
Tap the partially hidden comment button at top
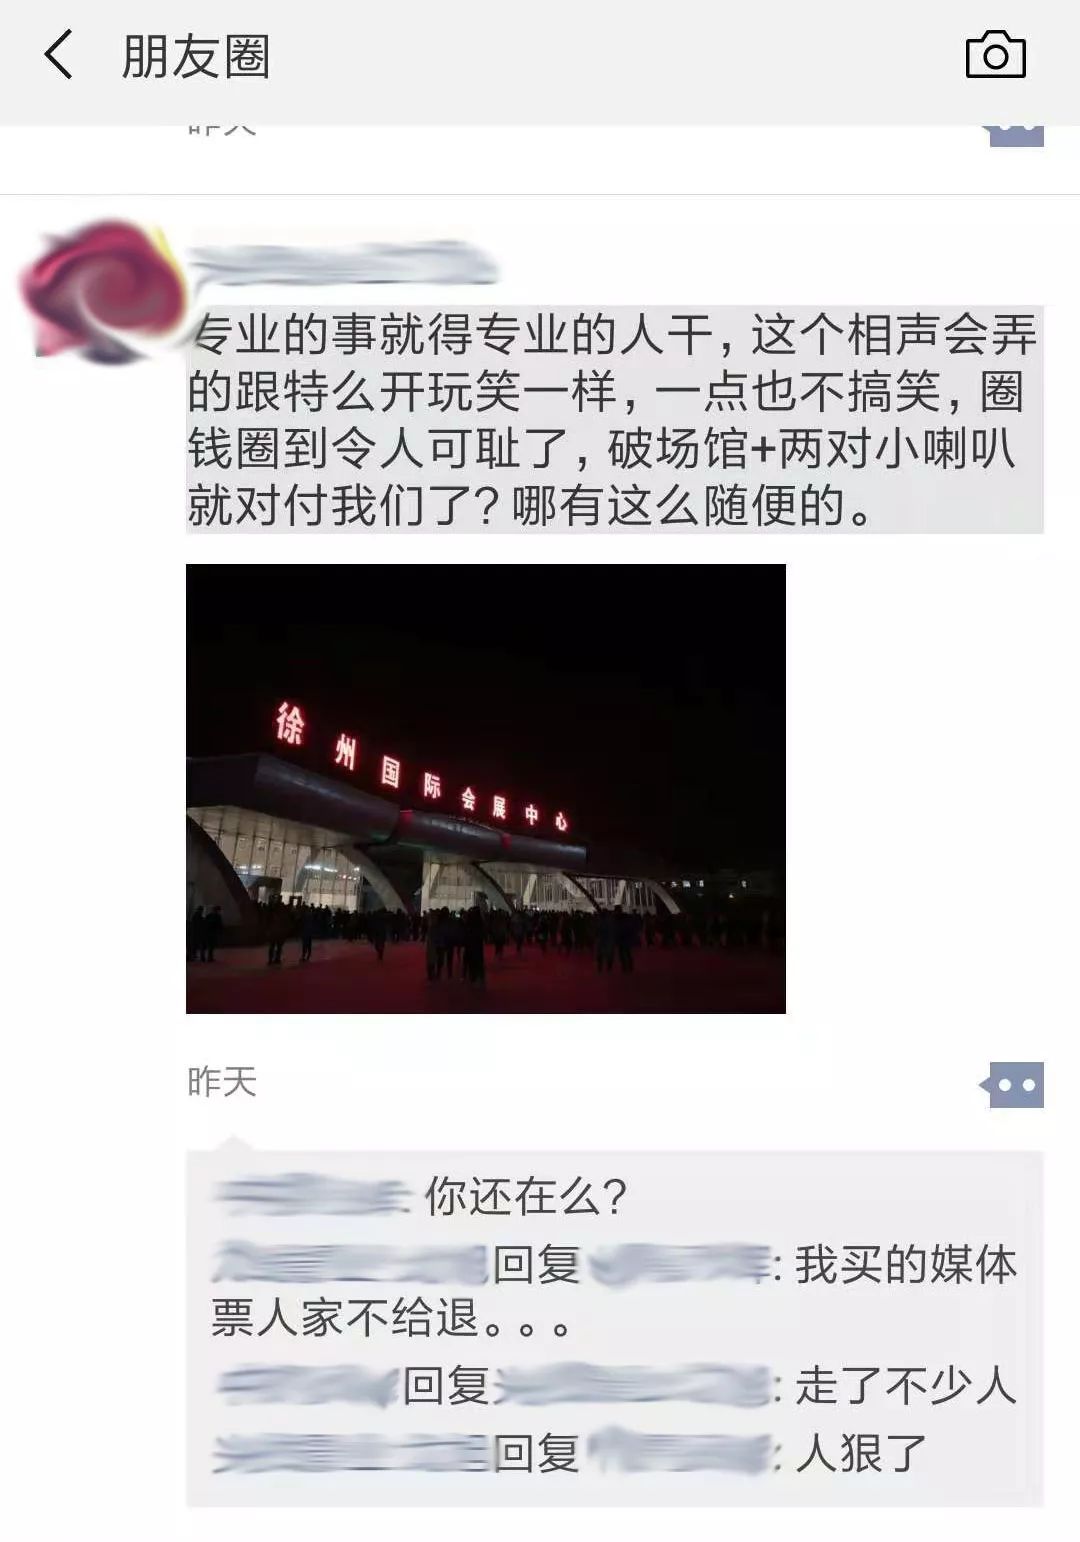pos(1014,136)
